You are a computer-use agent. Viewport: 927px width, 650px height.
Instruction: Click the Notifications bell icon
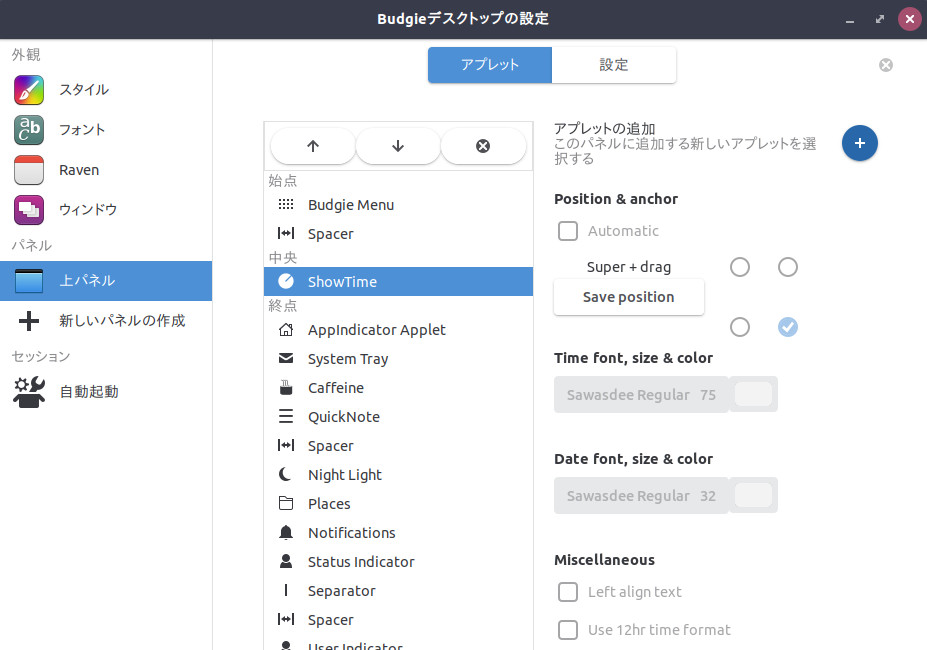286,532
